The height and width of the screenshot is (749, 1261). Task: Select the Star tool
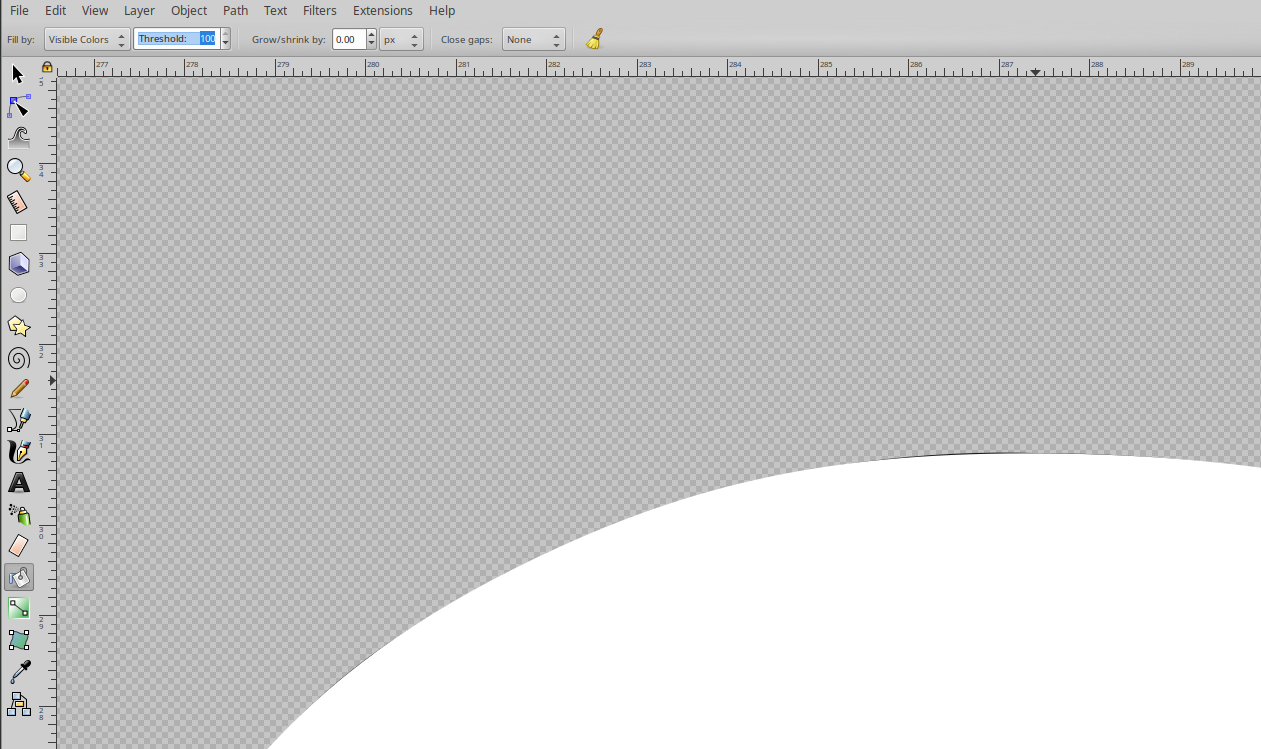[17, 325]
